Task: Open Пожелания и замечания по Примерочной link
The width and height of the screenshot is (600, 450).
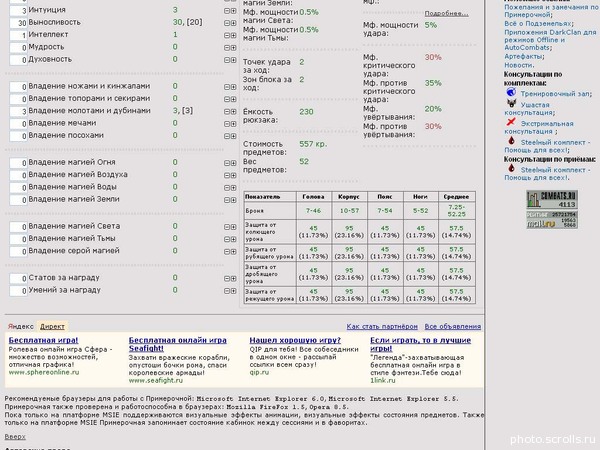Action: point(551,11)
